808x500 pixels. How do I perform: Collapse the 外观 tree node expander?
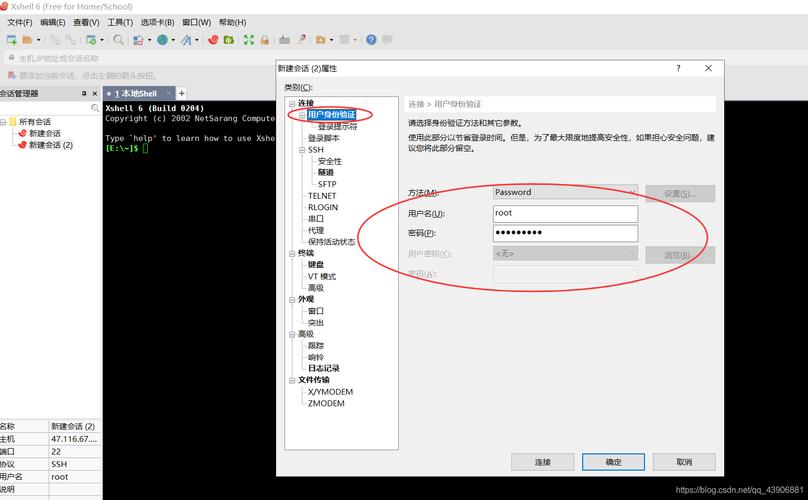(292, 299)
